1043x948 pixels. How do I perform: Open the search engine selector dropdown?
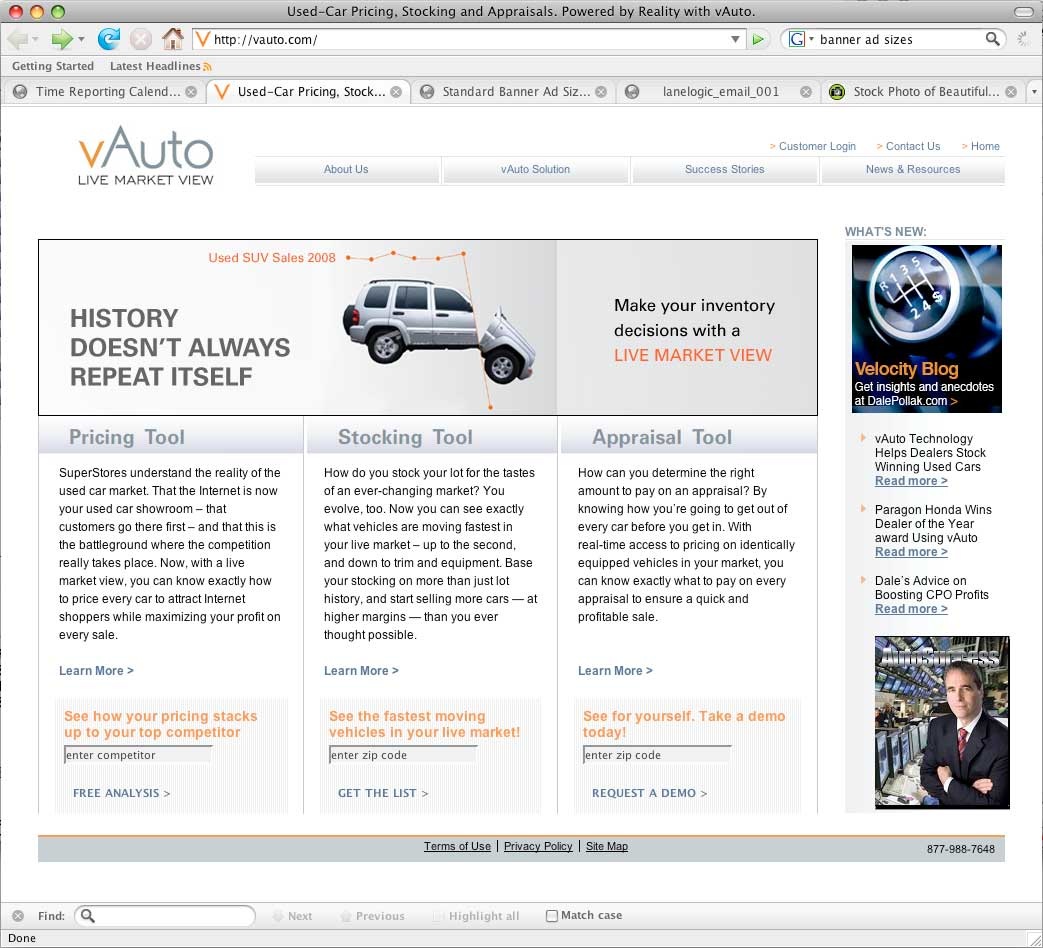(x=799, y=39)
